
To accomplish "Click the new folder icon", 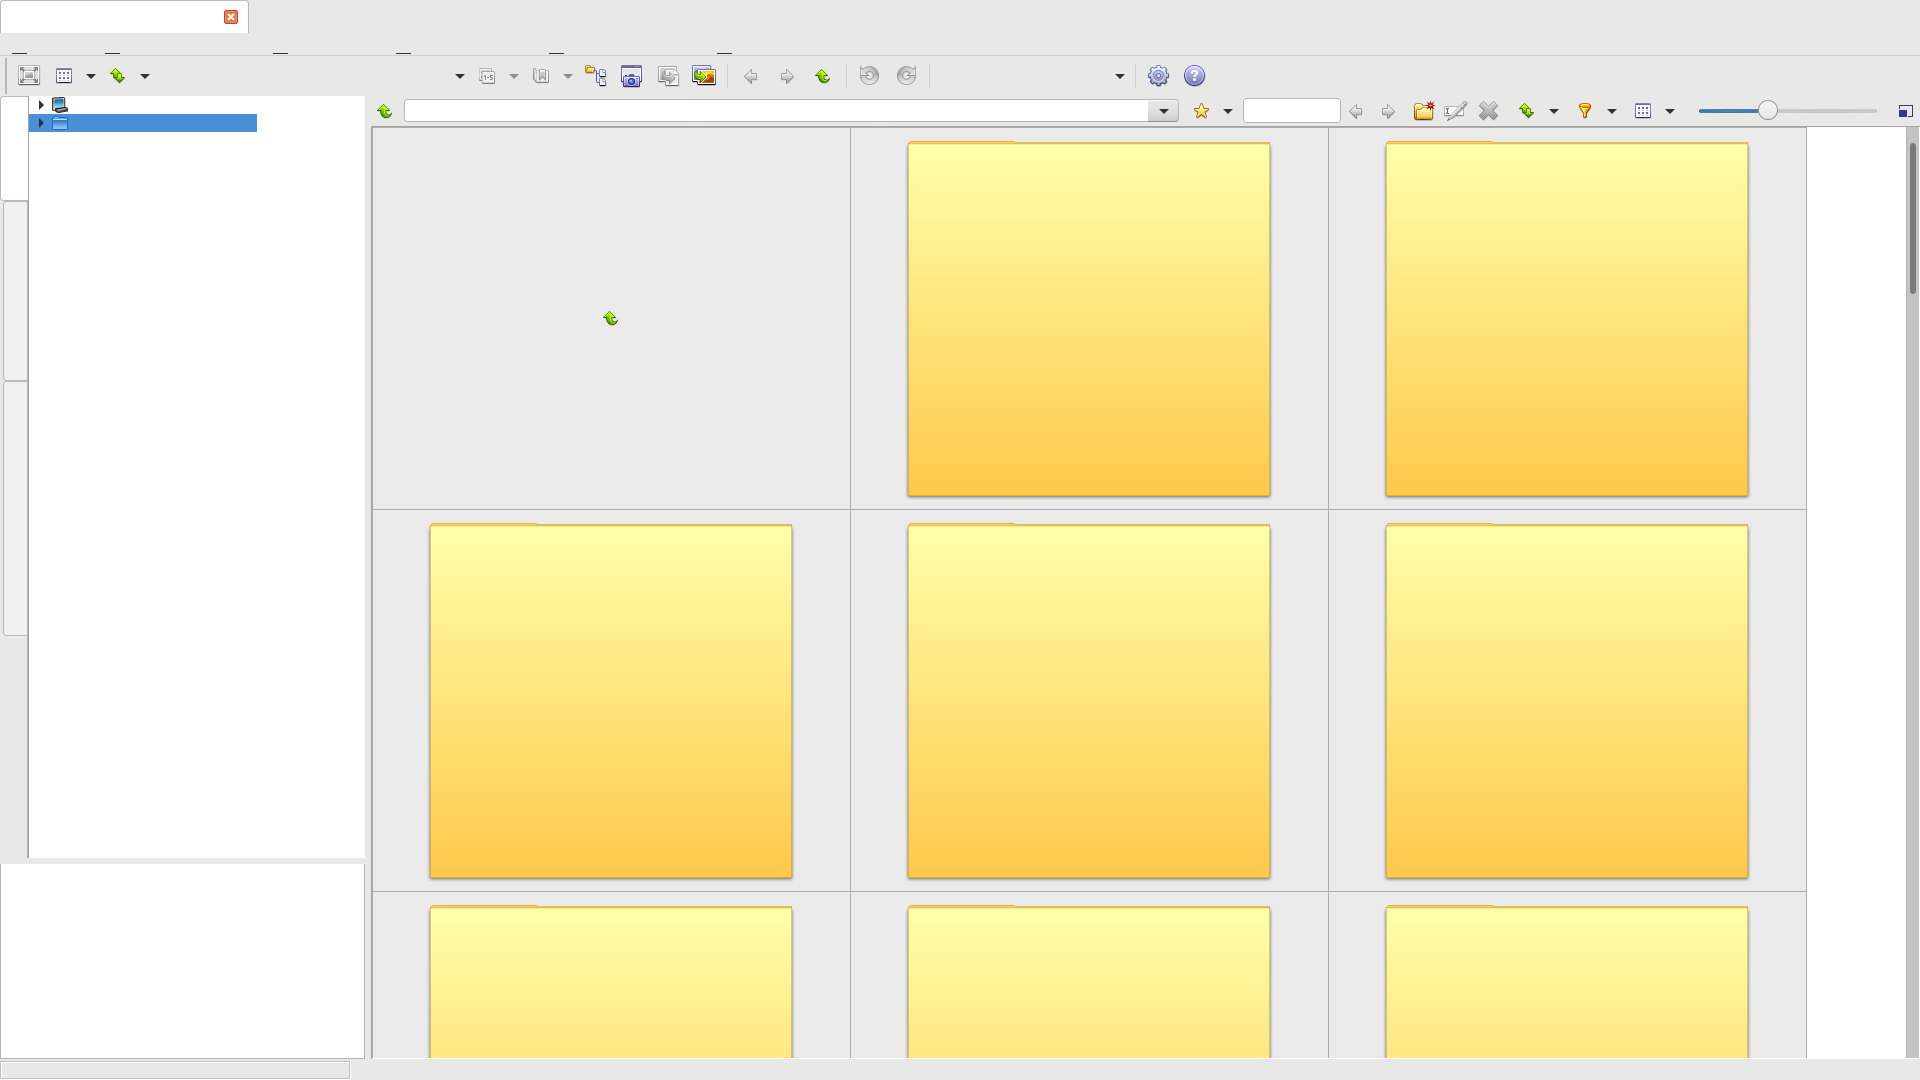I will pos(1423,111).
